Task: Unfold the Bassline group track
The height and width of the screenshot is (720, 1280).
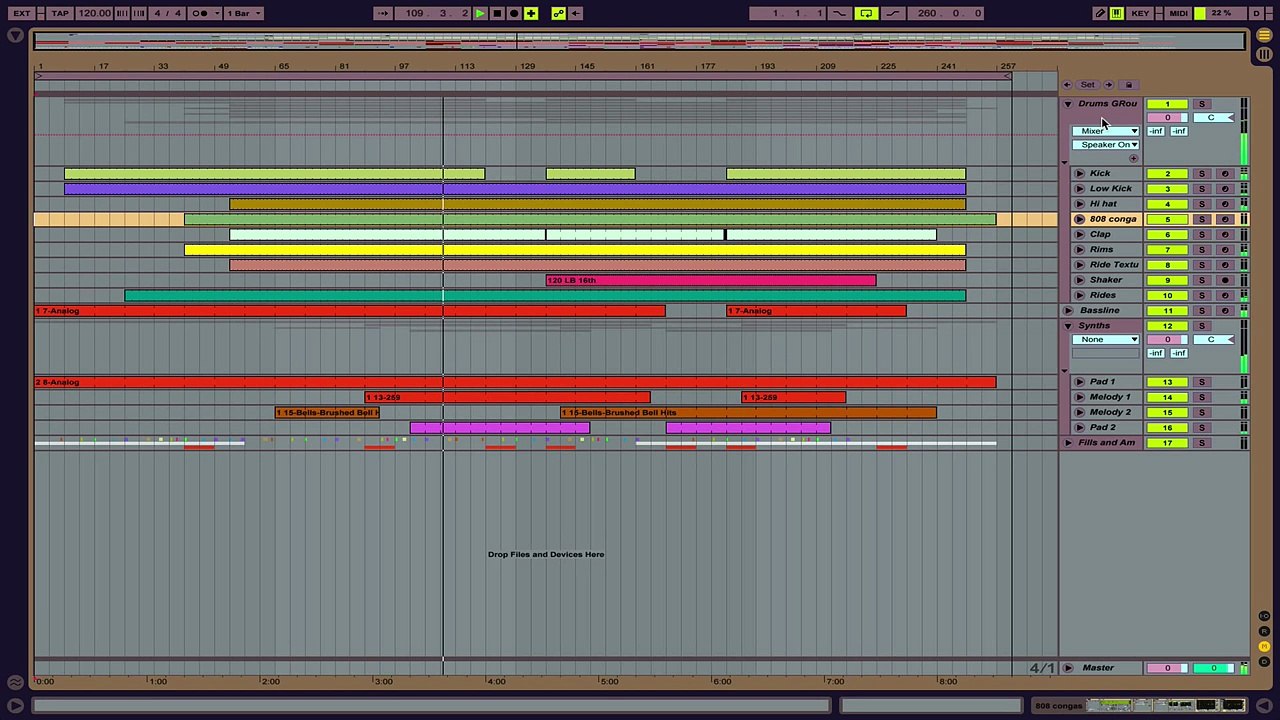Action: 1067,311
